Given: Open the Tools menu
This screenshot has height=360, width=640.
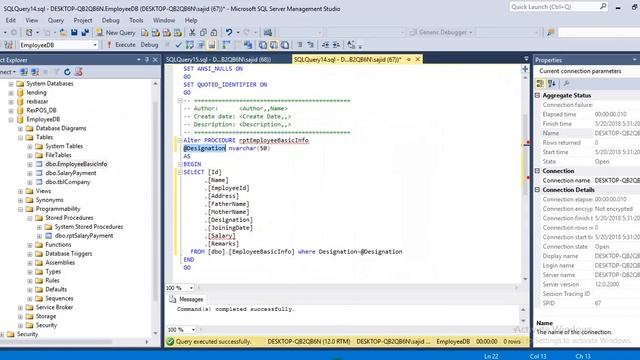Looking at the screenshot, I should (x=136, y=20).
